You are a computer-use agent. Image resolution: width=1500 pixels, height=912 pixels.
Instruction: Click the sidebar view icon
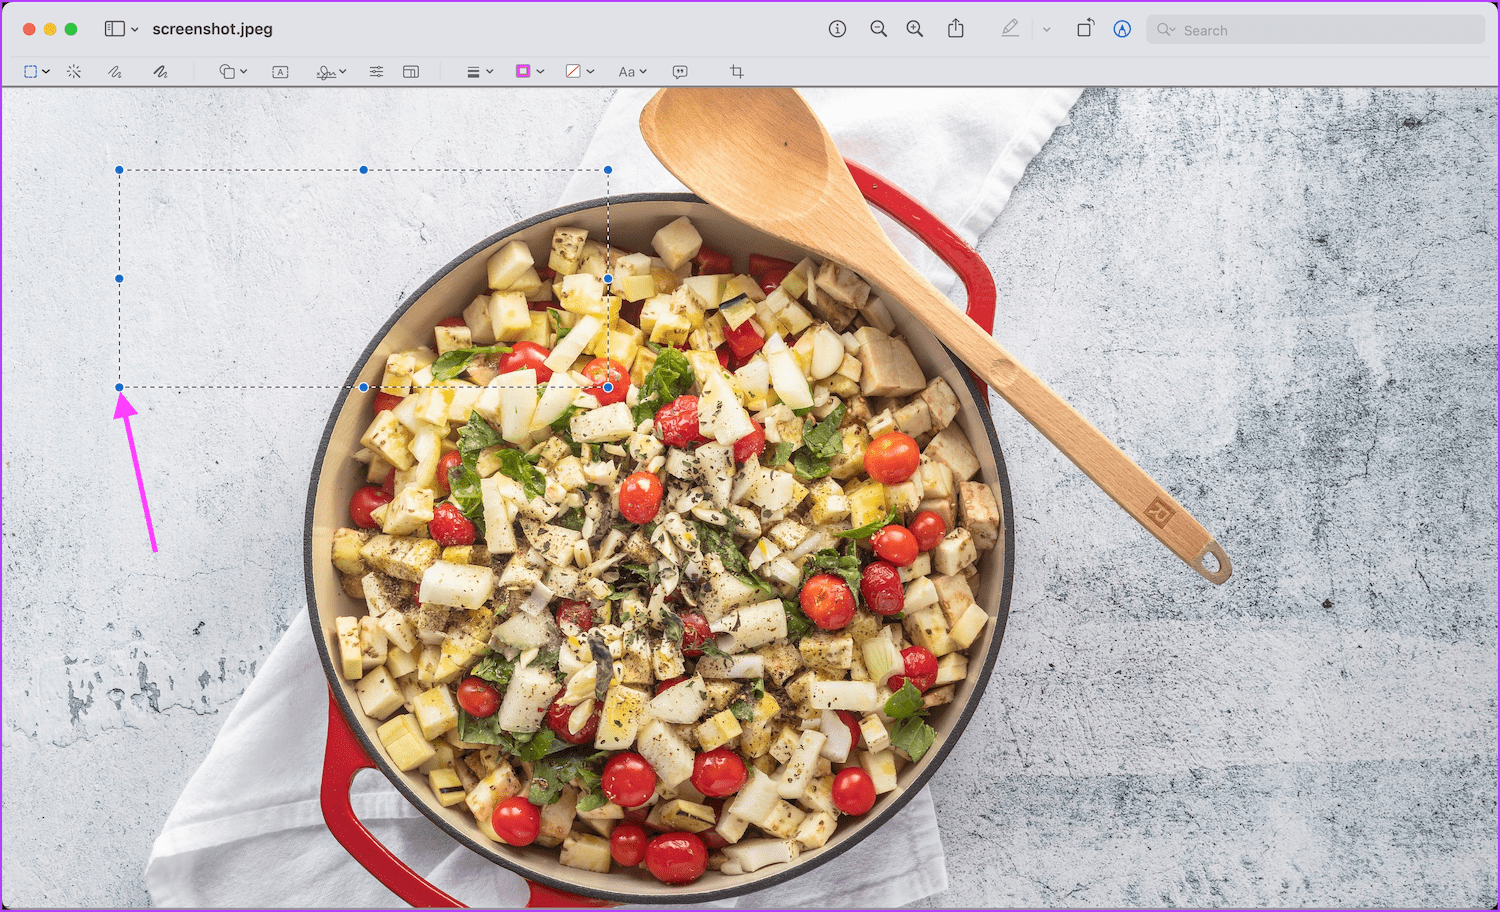point(115,29)
